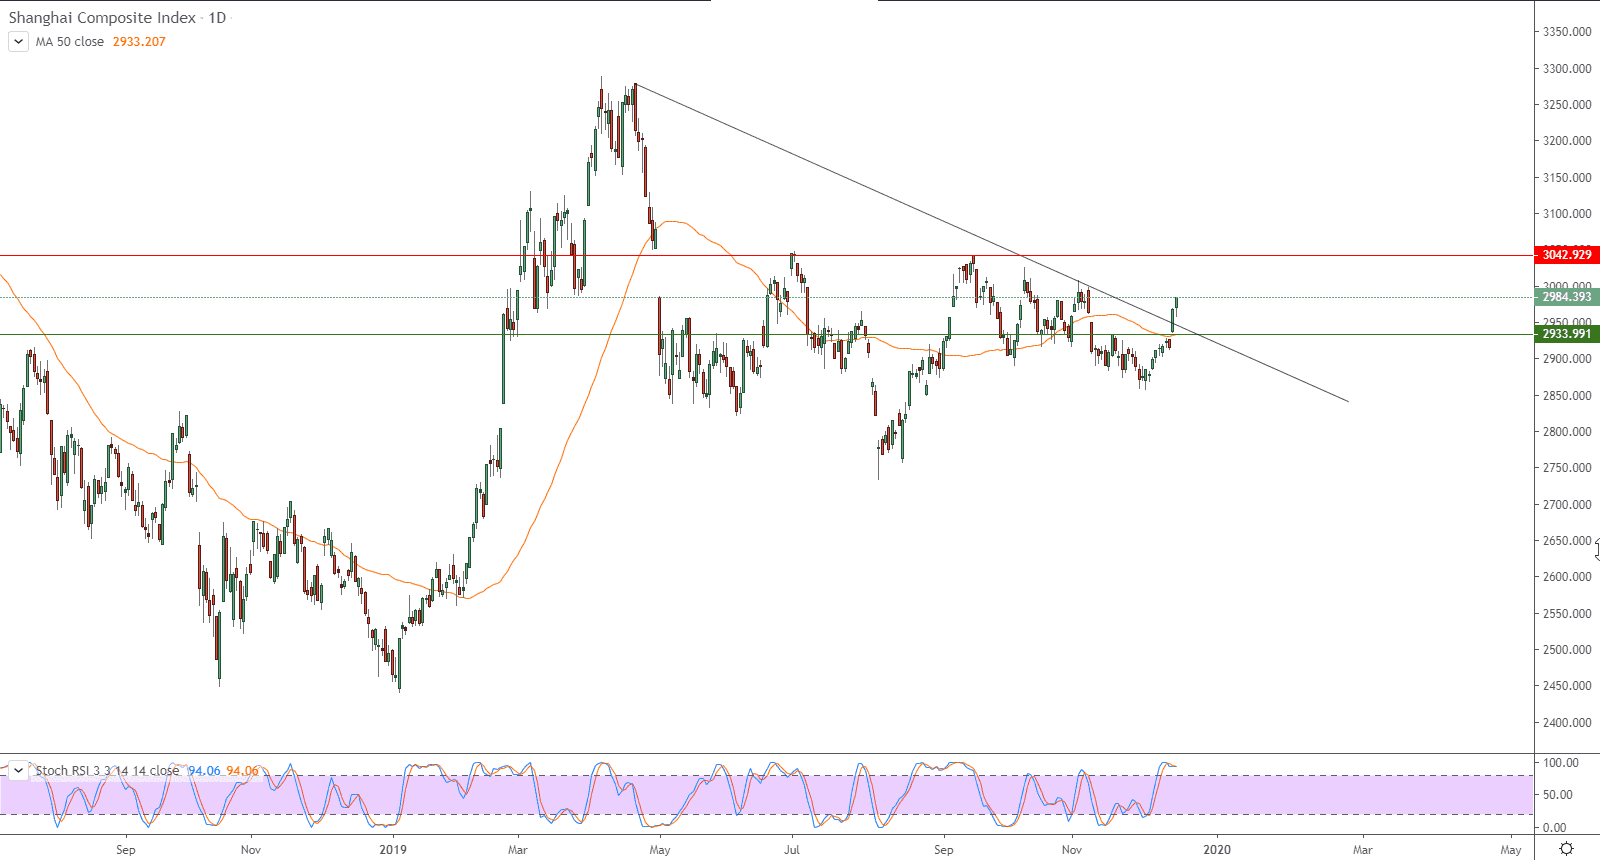Click the current price label 2984.393
This screenshot has height=860, width=1600.
pyautogui.click(x=1566, y=297)
